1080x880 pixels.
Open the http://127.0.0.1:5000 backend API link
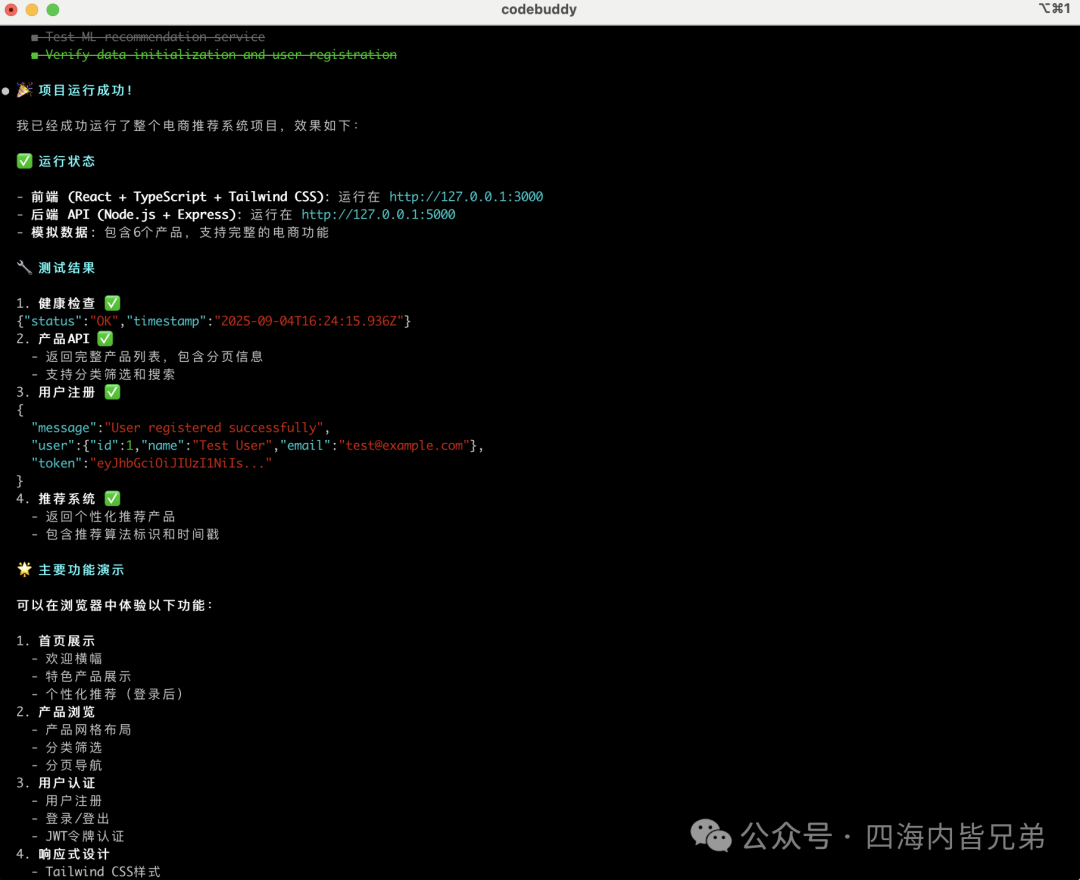tap(378, 215)
